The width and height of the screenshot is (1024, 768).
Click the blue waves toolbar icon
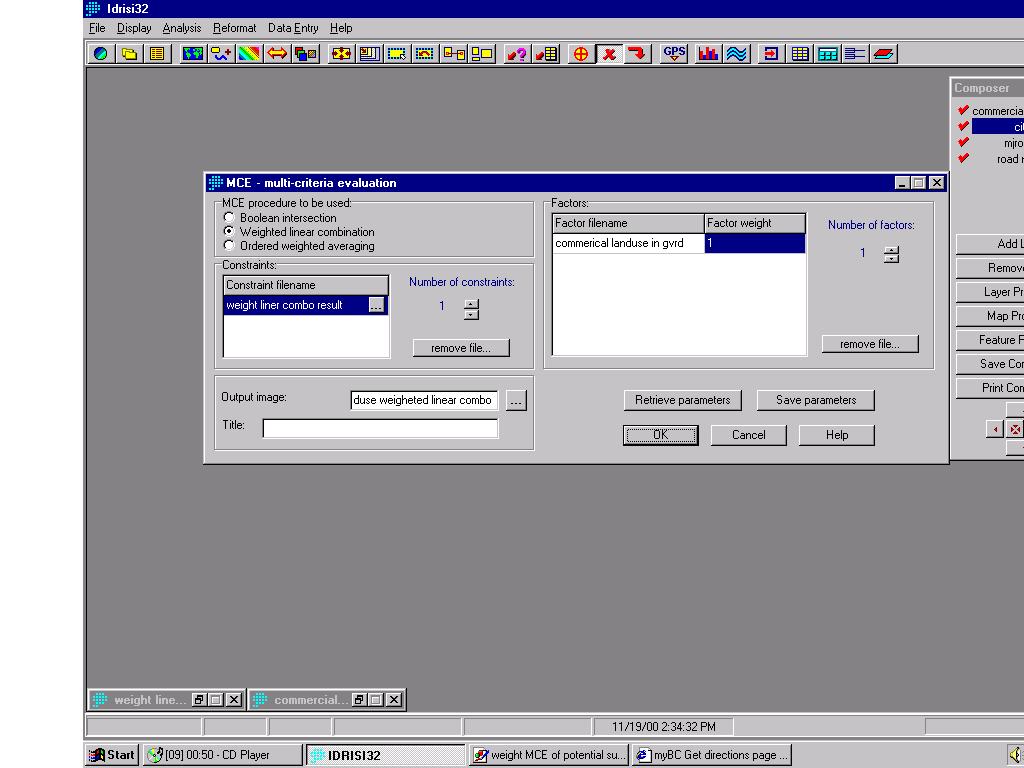click(736, 54)
